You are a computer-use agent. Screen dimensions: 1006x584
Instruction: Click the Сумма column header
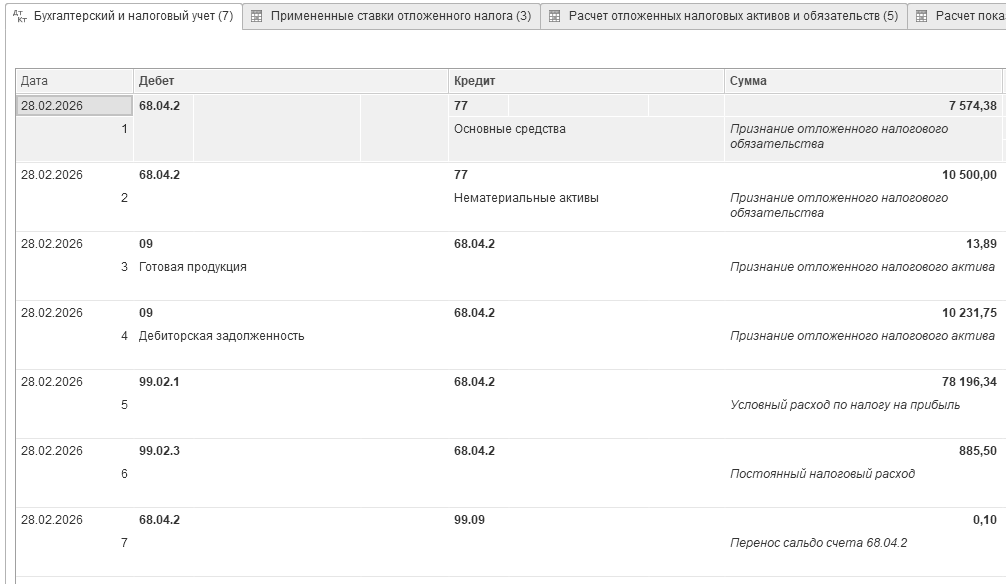point(862,81)
